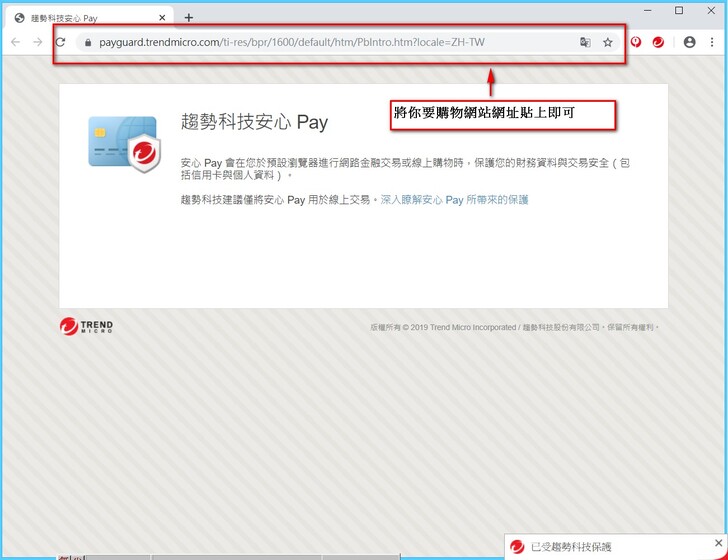Open 深入瞭解安心 Pay 所帶來的保護 link

[x=454, y=200]
